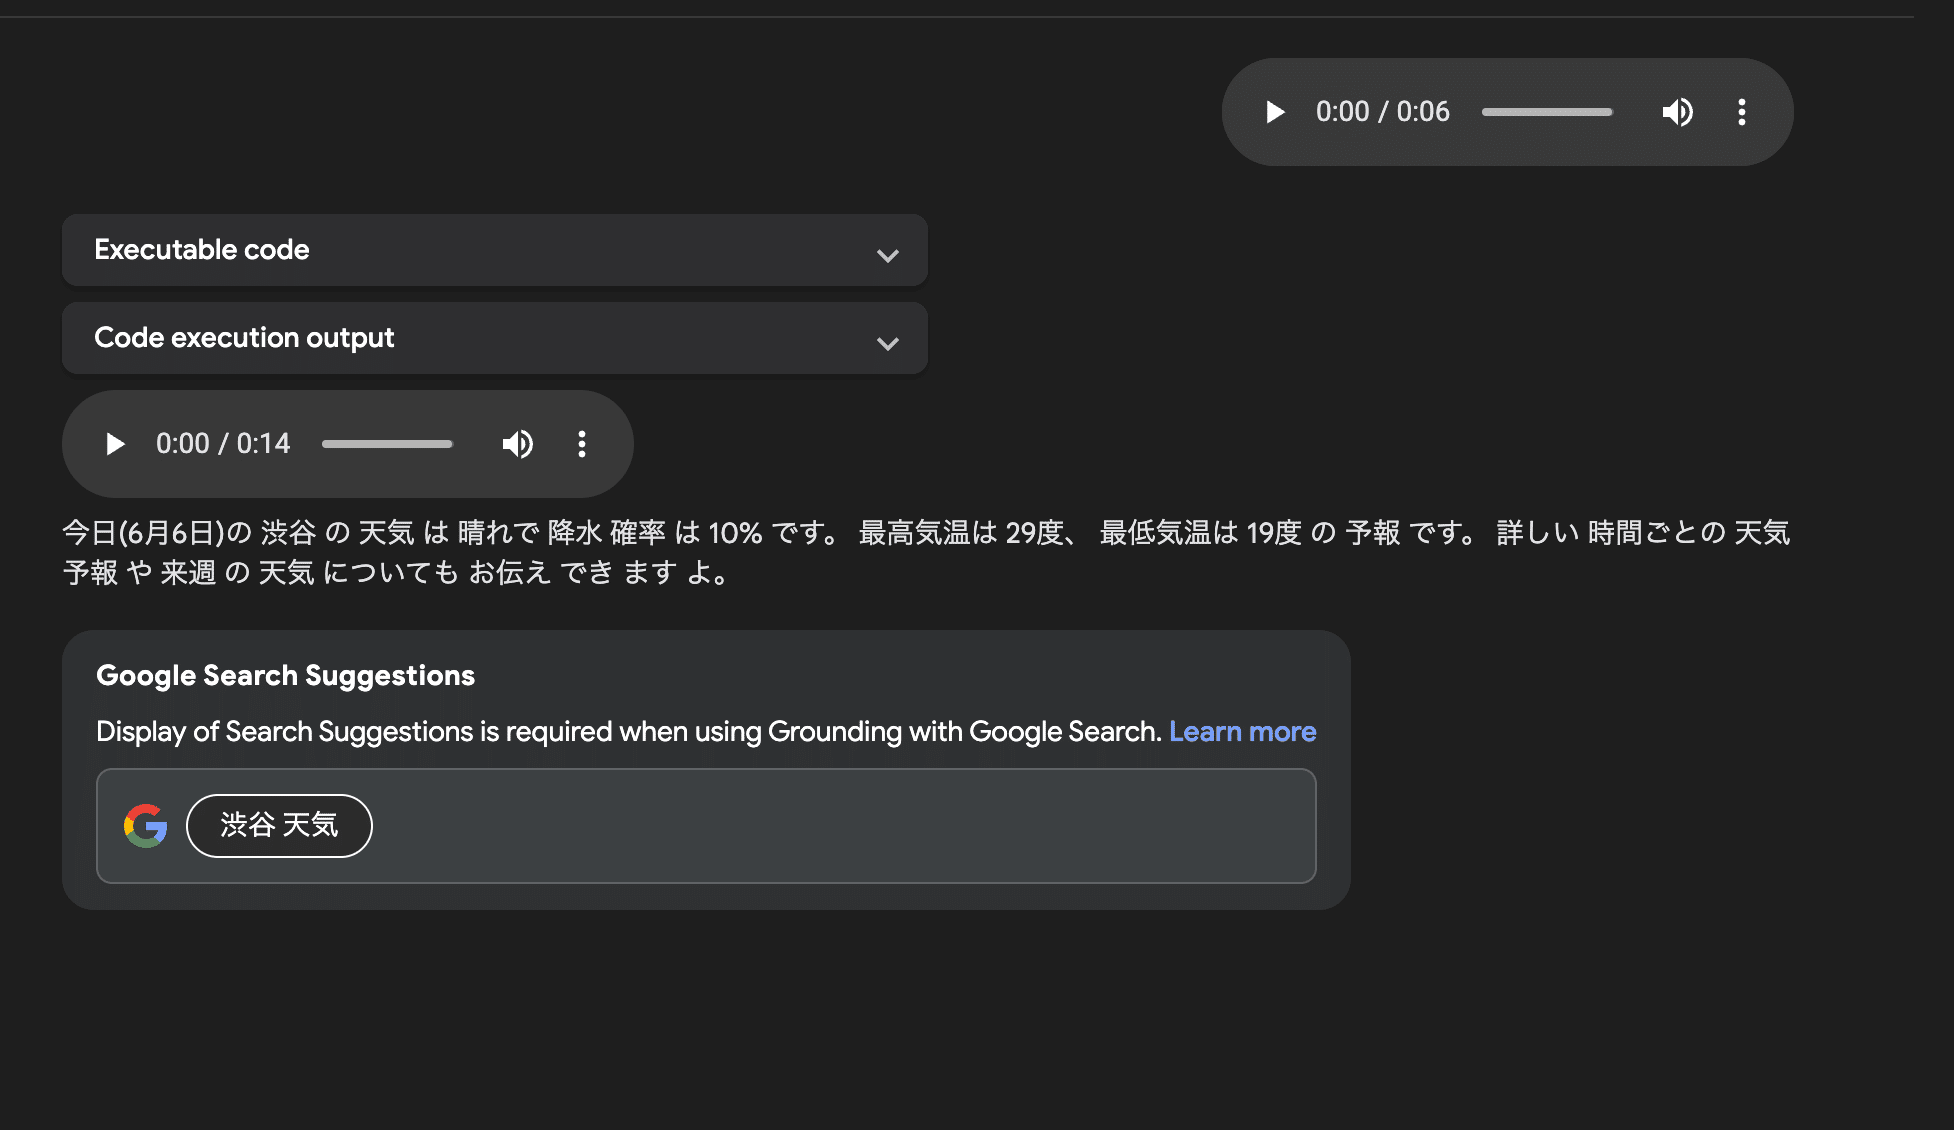Viewport: 1954px width, 1130px height.
Task: Click the Google Search Suggestions heading
Action: (285, 676)
